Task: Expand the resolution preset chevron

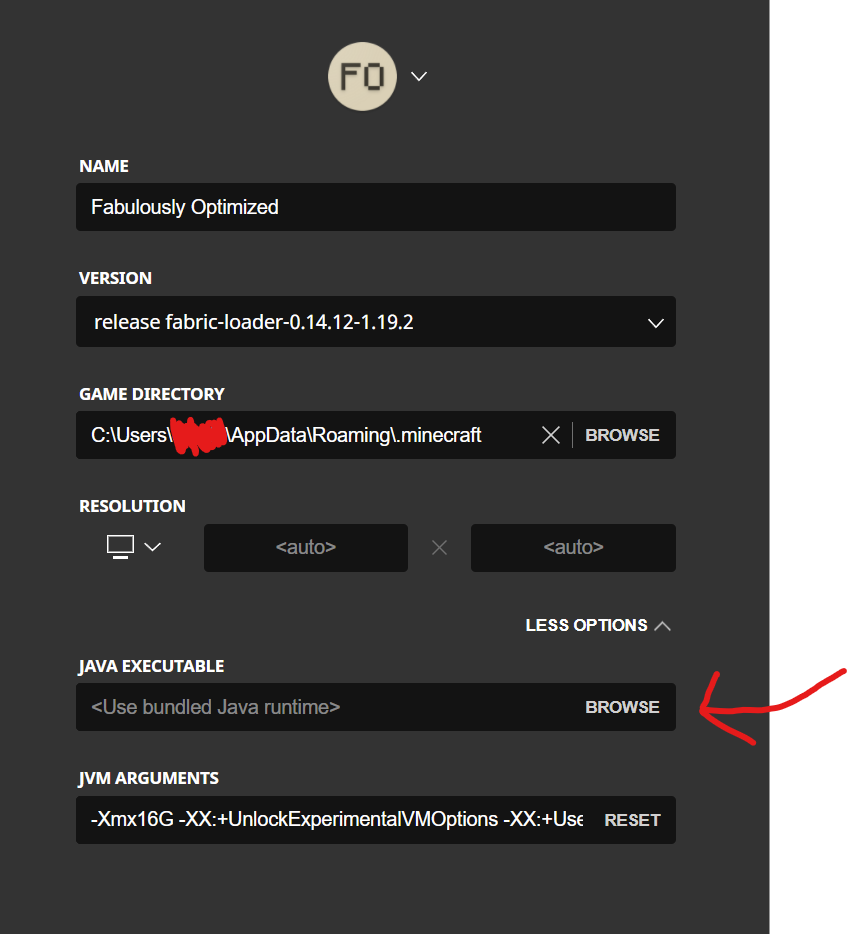Action: tap(153, 547)
